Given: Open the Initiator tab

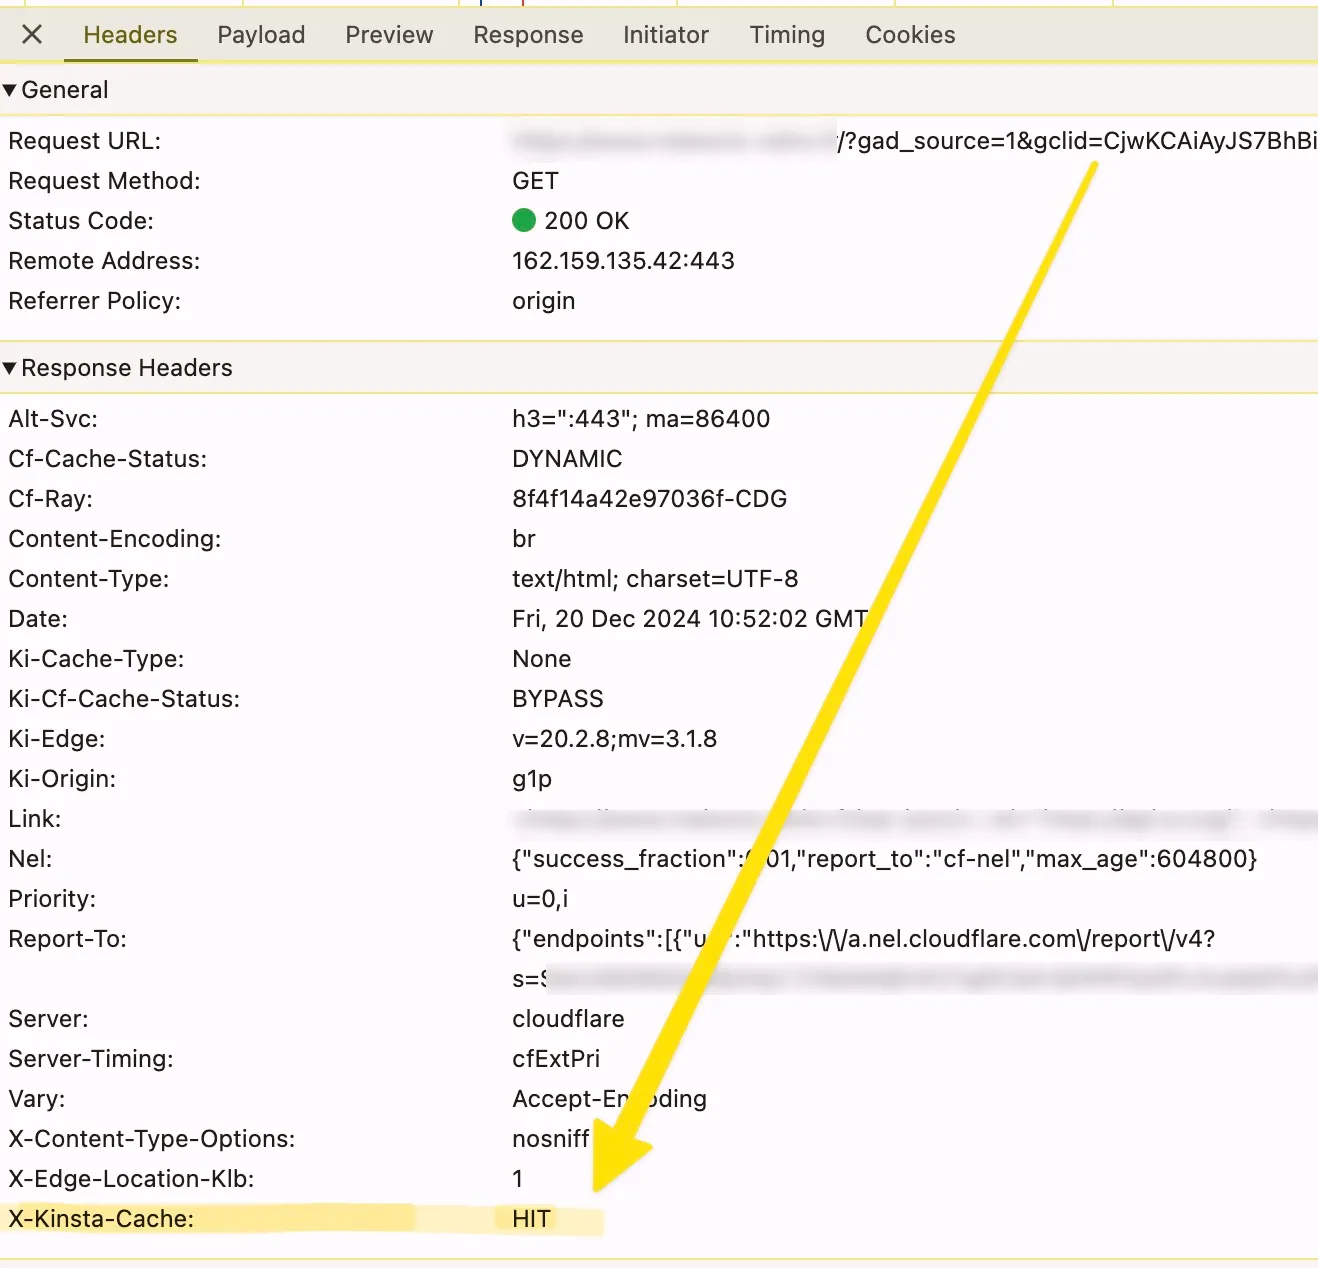Looking at the screenshot, I should pos(665,34).
